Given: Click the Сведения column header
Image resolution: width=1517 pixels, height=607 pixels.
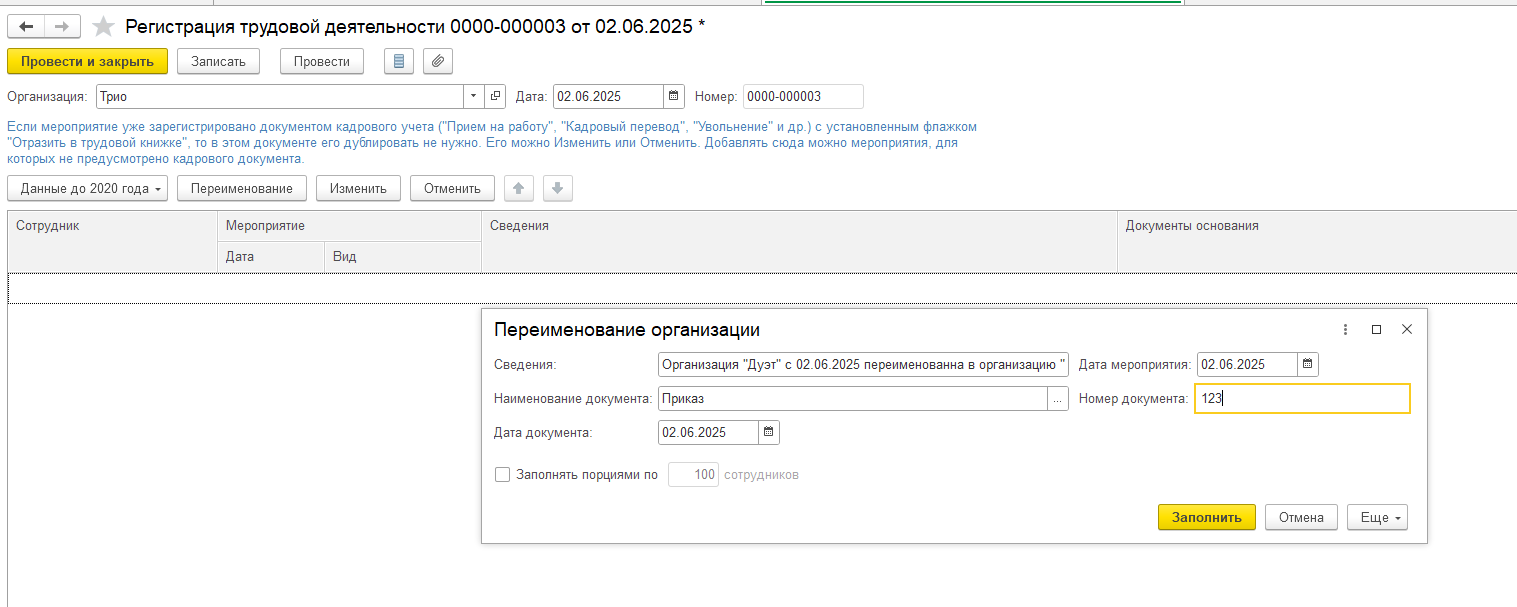Looking at the screenshot, I should (799, 240).
